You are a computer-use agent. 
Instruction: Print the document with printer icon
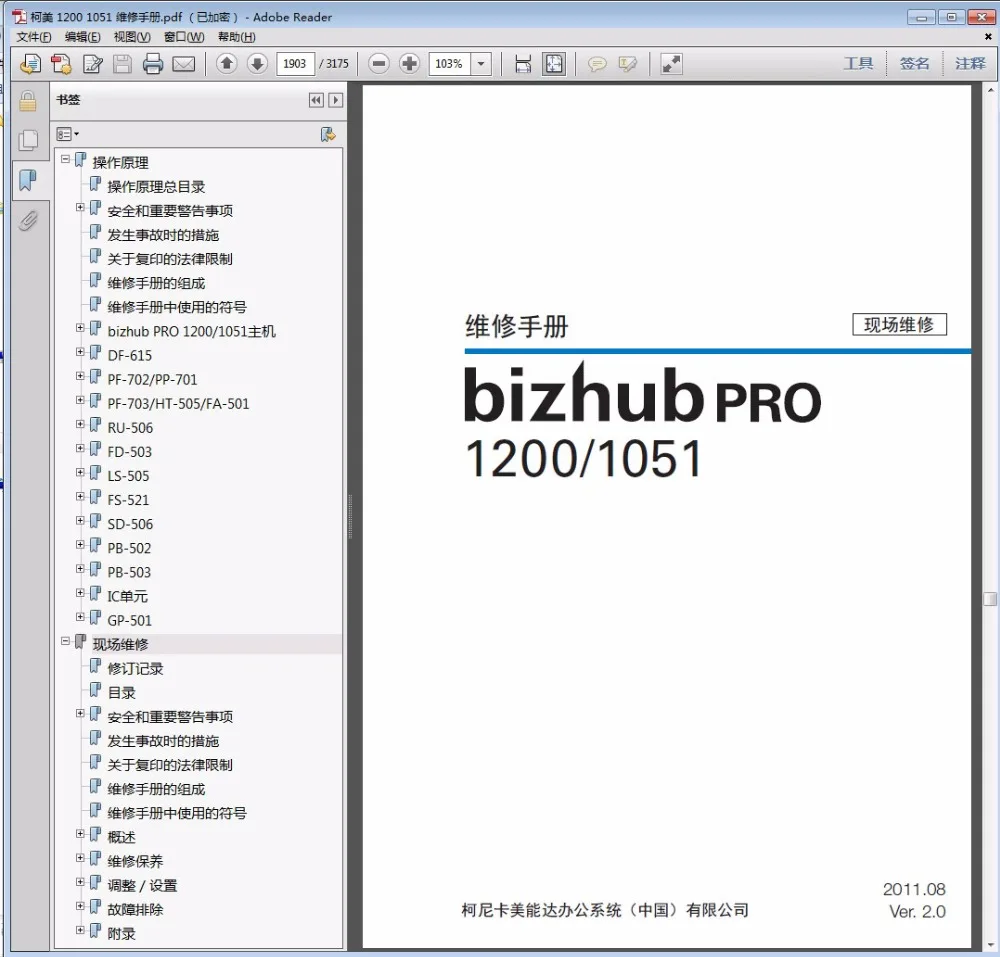coord(153,64)
